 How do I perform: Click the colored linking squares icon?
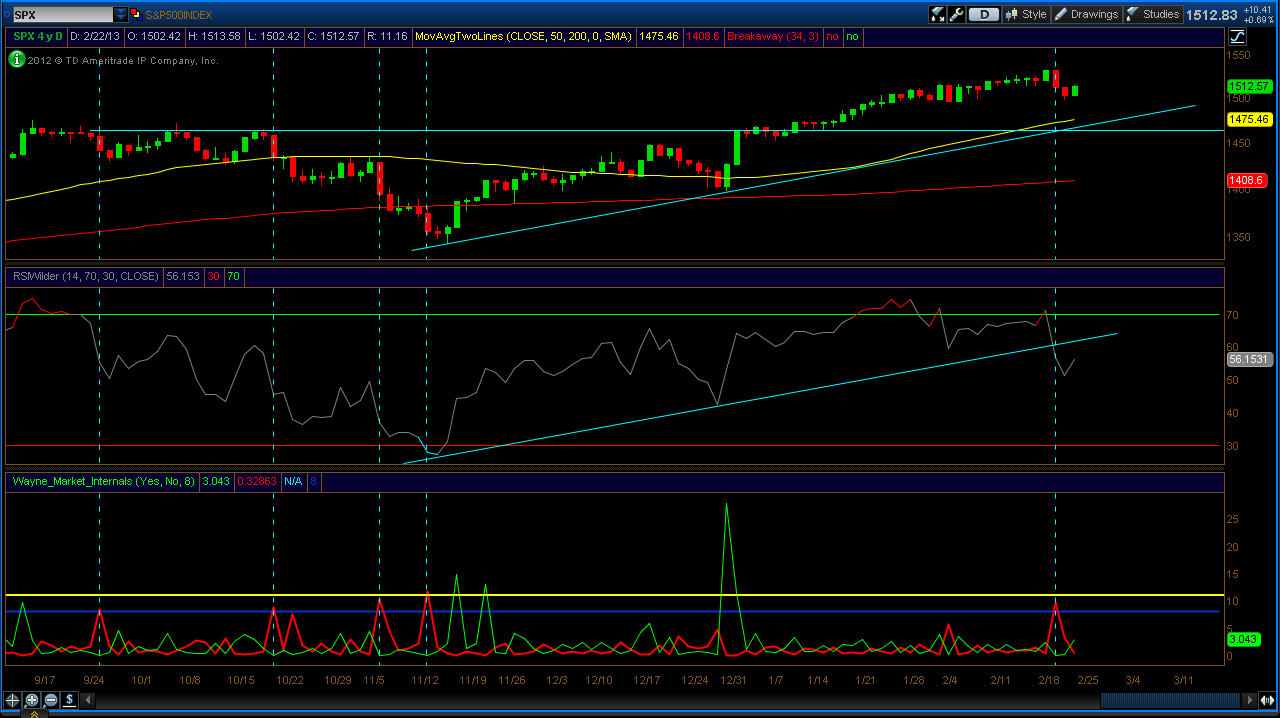click(x=139, y=15)
